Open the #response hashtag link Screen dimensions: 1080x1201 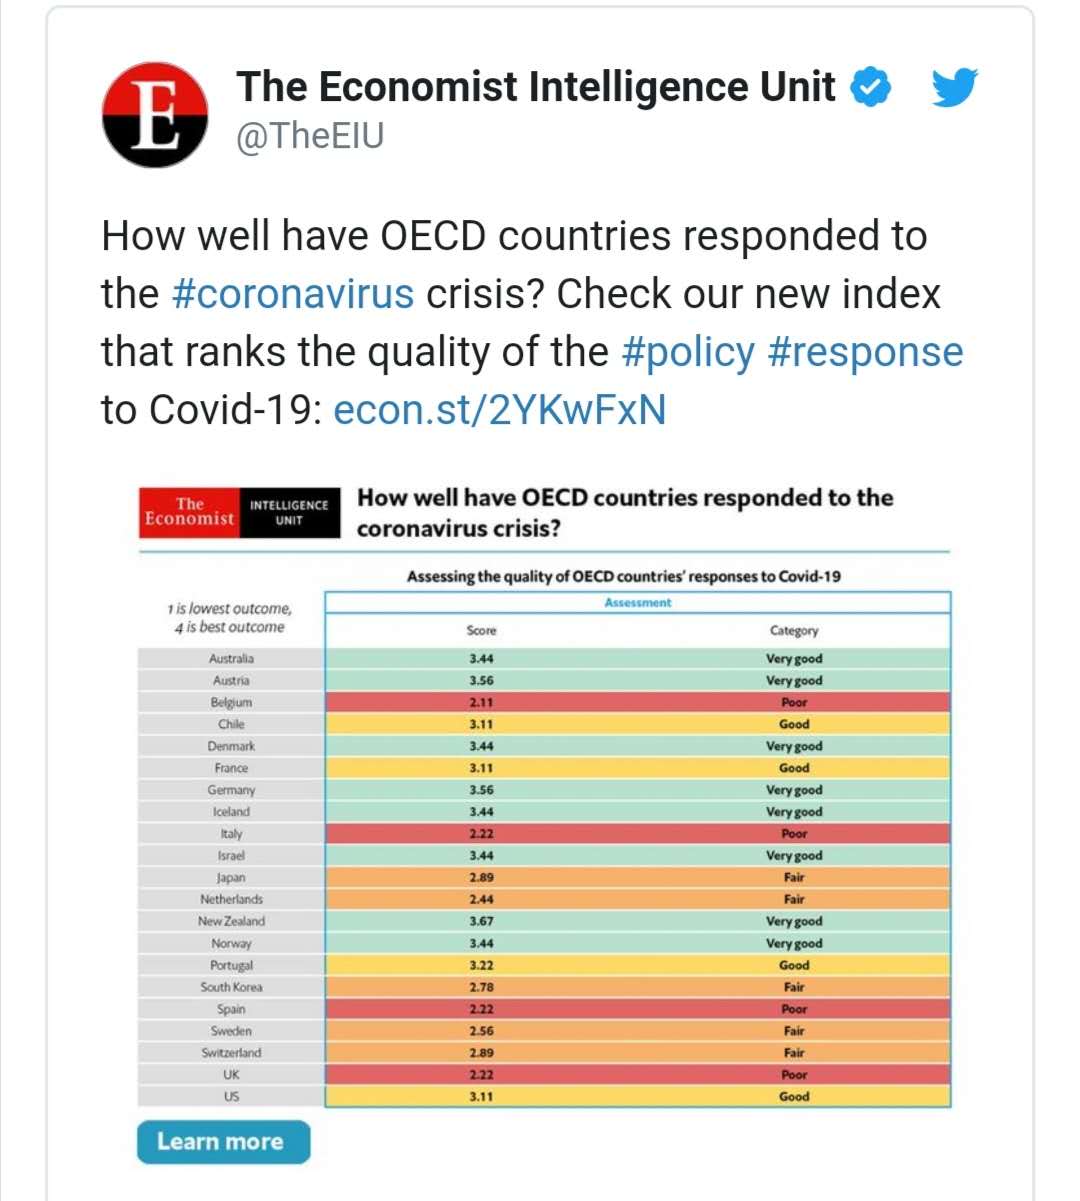pyautogui.click(x=865, y=352)
